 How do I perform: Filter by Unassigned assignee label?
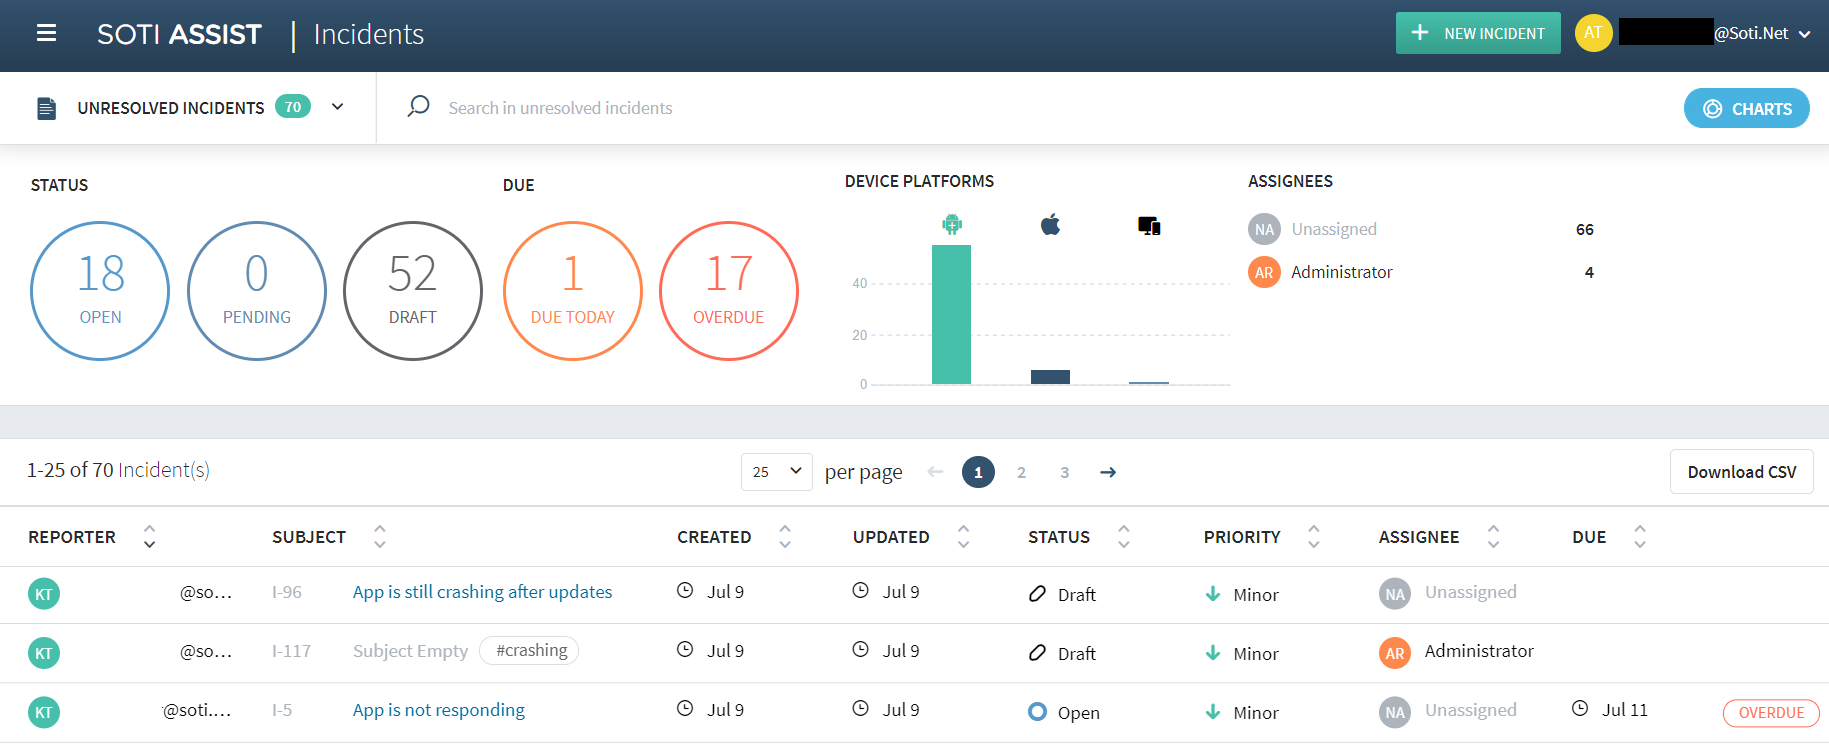[x=1334, y=229]
